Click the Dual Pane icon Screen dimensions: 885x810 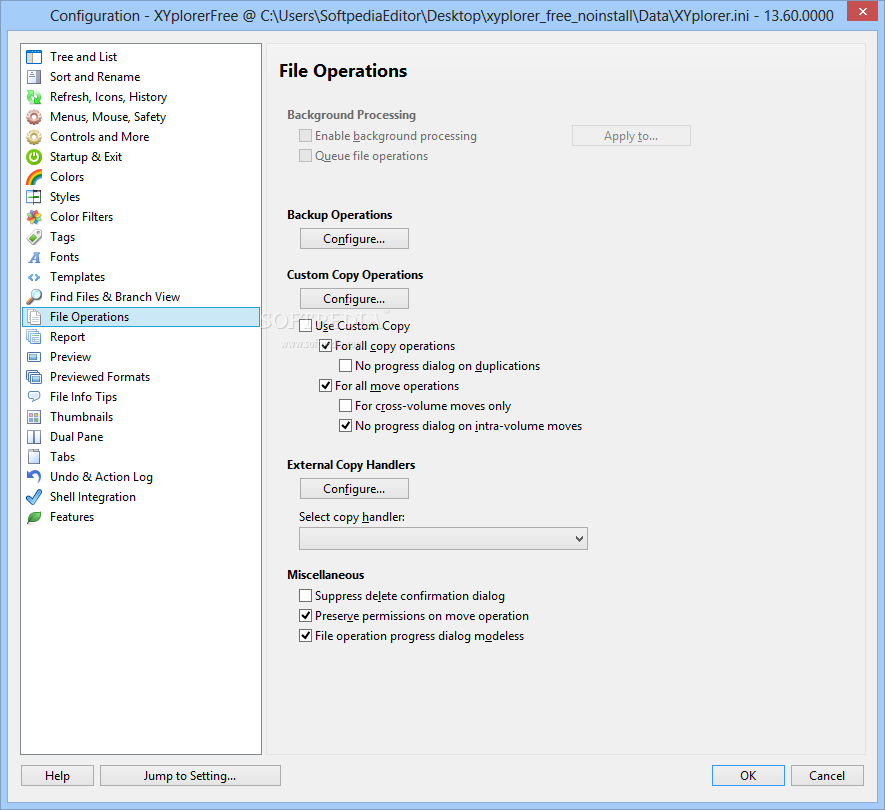pyautogui.click(x=34, y=437)
